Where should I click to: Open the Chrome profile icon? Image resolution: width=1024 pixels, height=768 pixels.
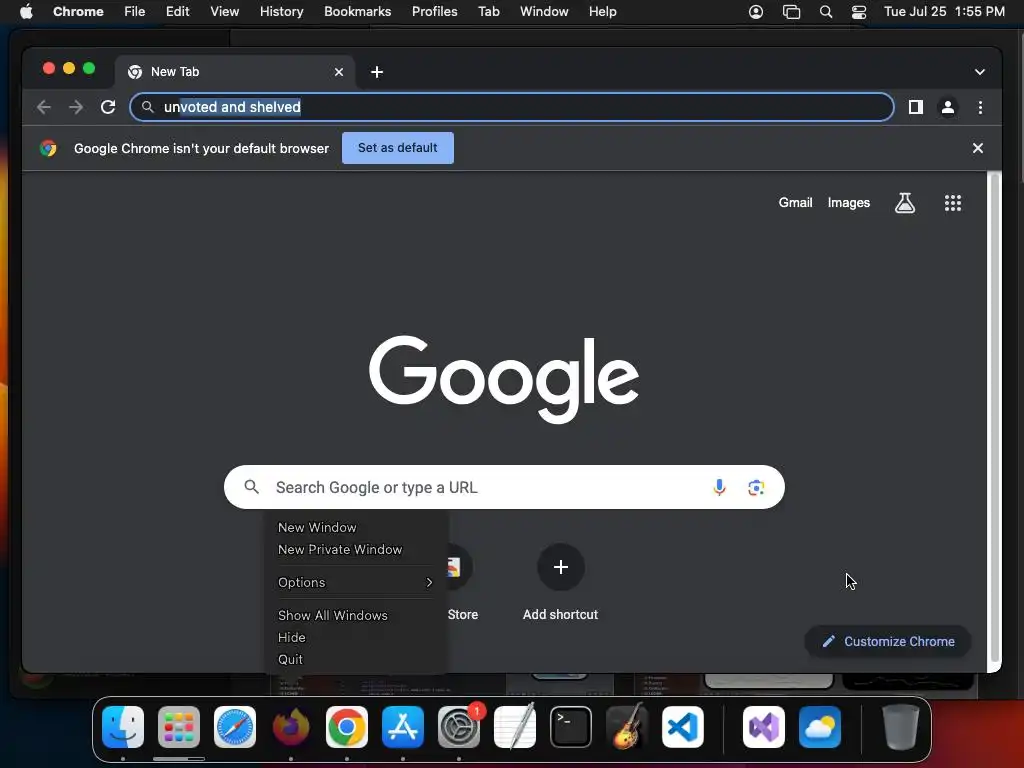[948, 107]
